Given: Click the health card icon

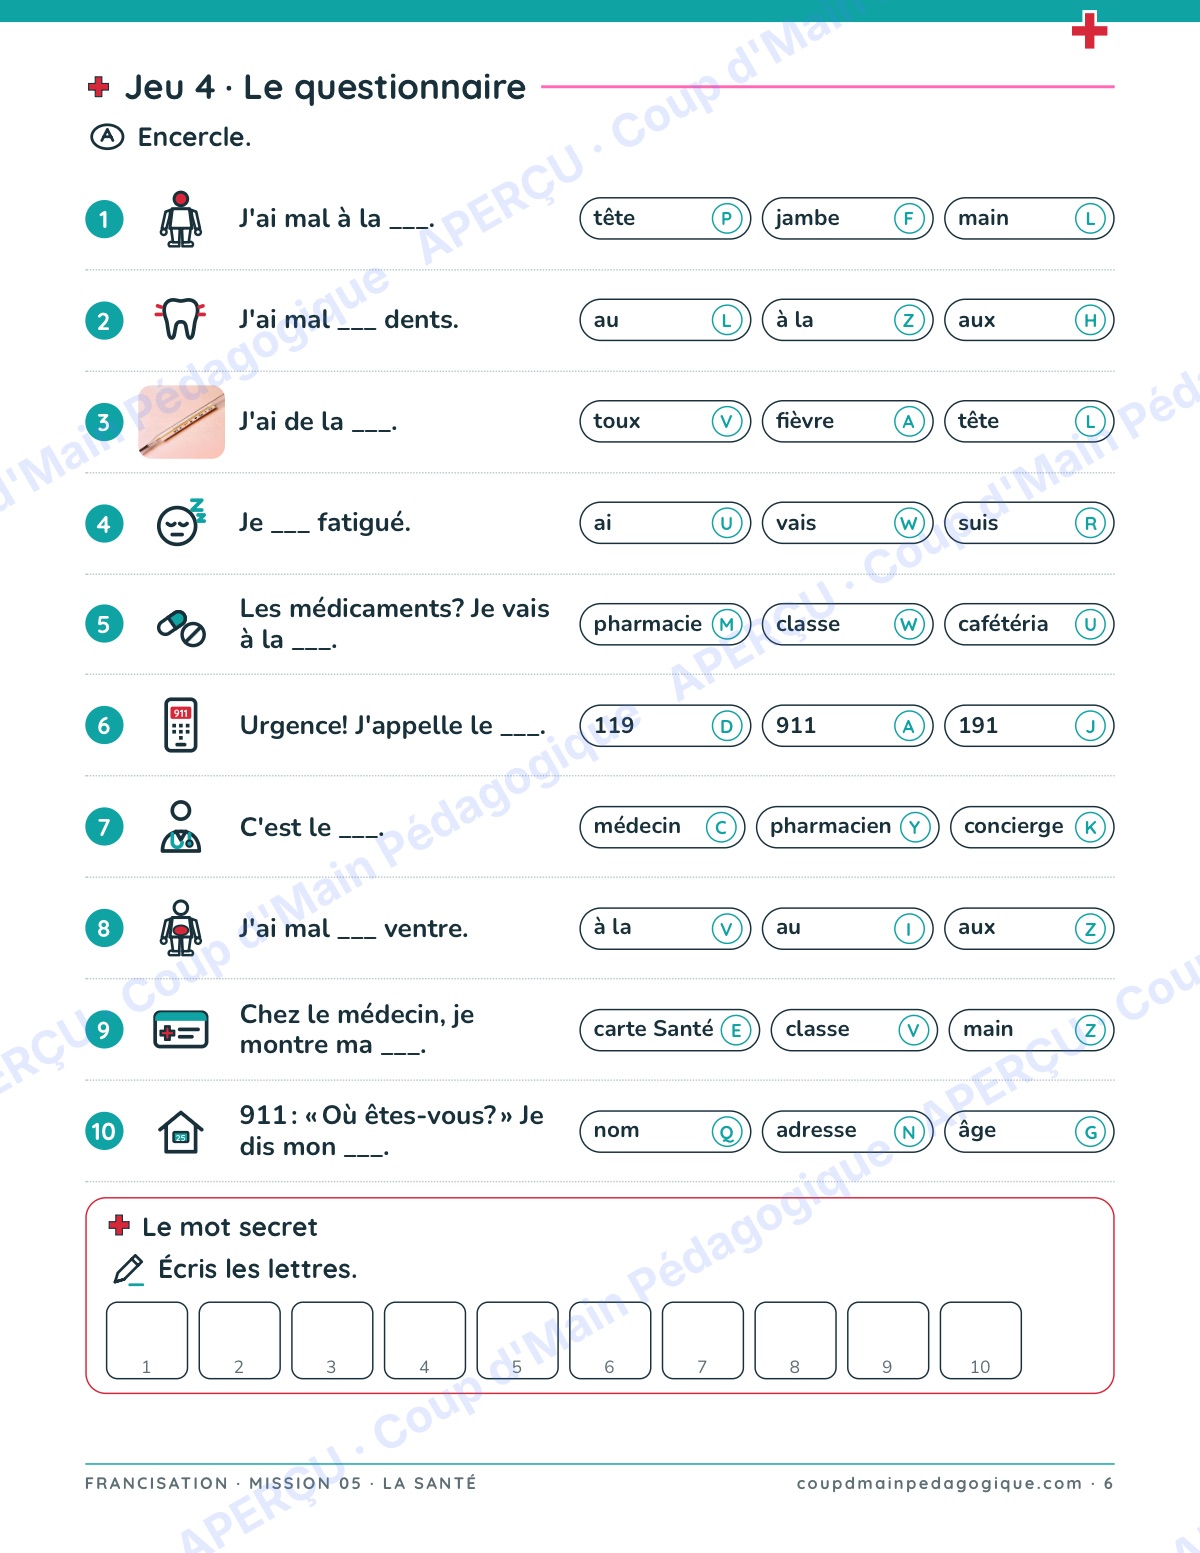Looking at the screenshot, I should tap(181, 1030).
